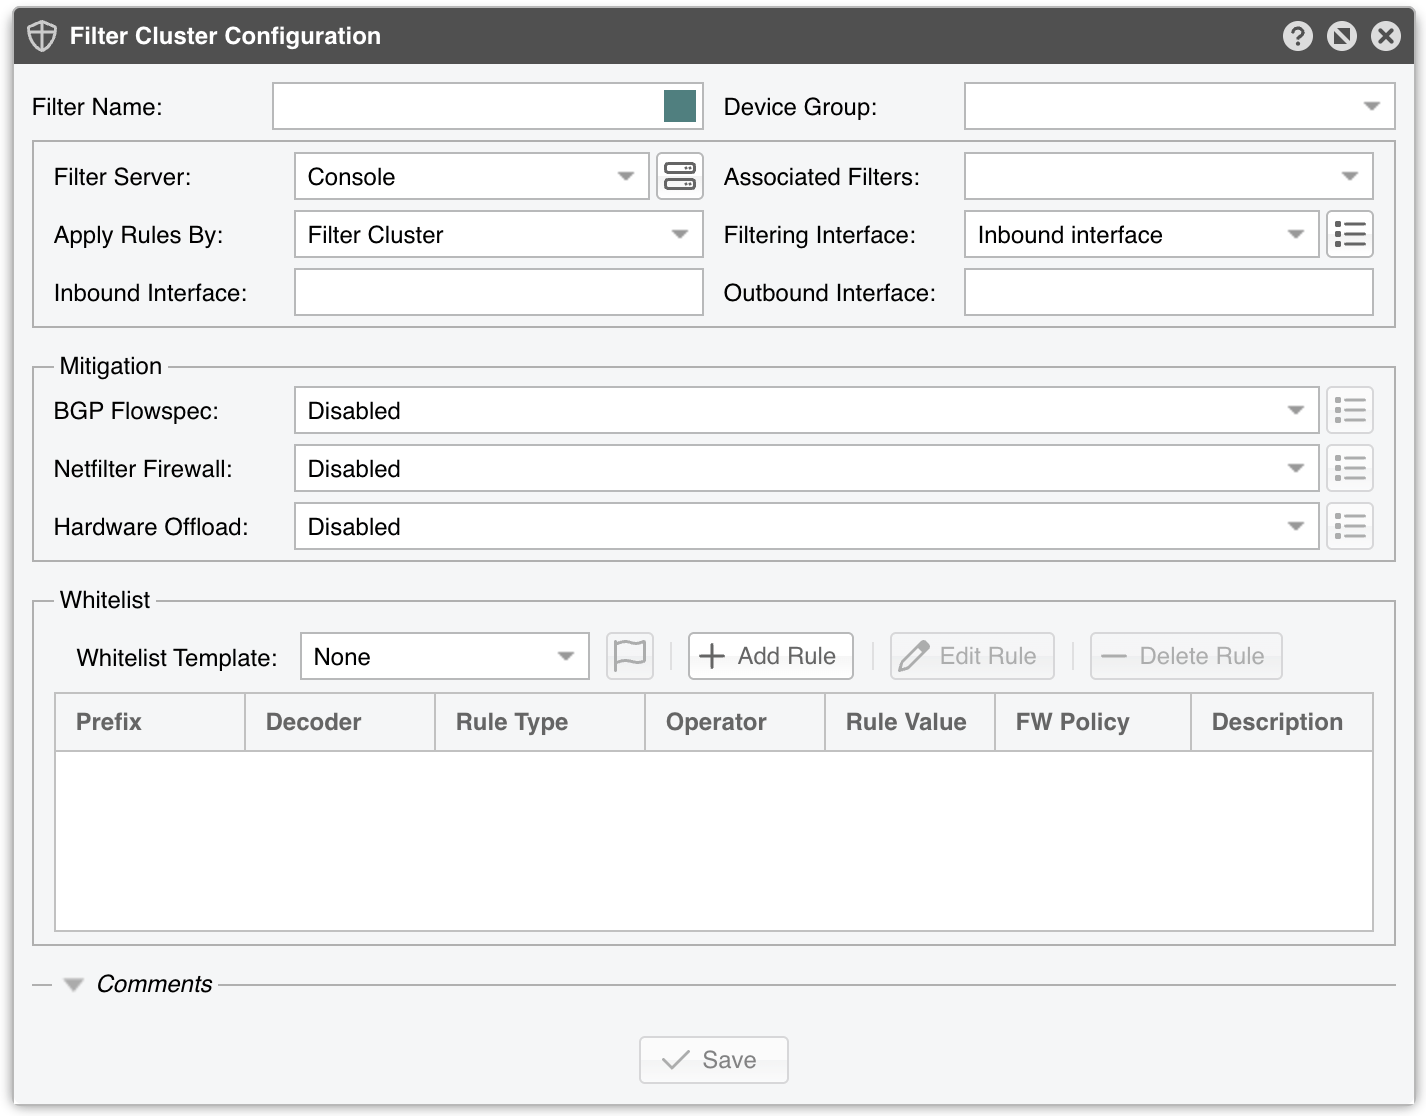Sort by the Prefix column header
The height and width of the screenshot is (1116, 1426).
(150, 722)
